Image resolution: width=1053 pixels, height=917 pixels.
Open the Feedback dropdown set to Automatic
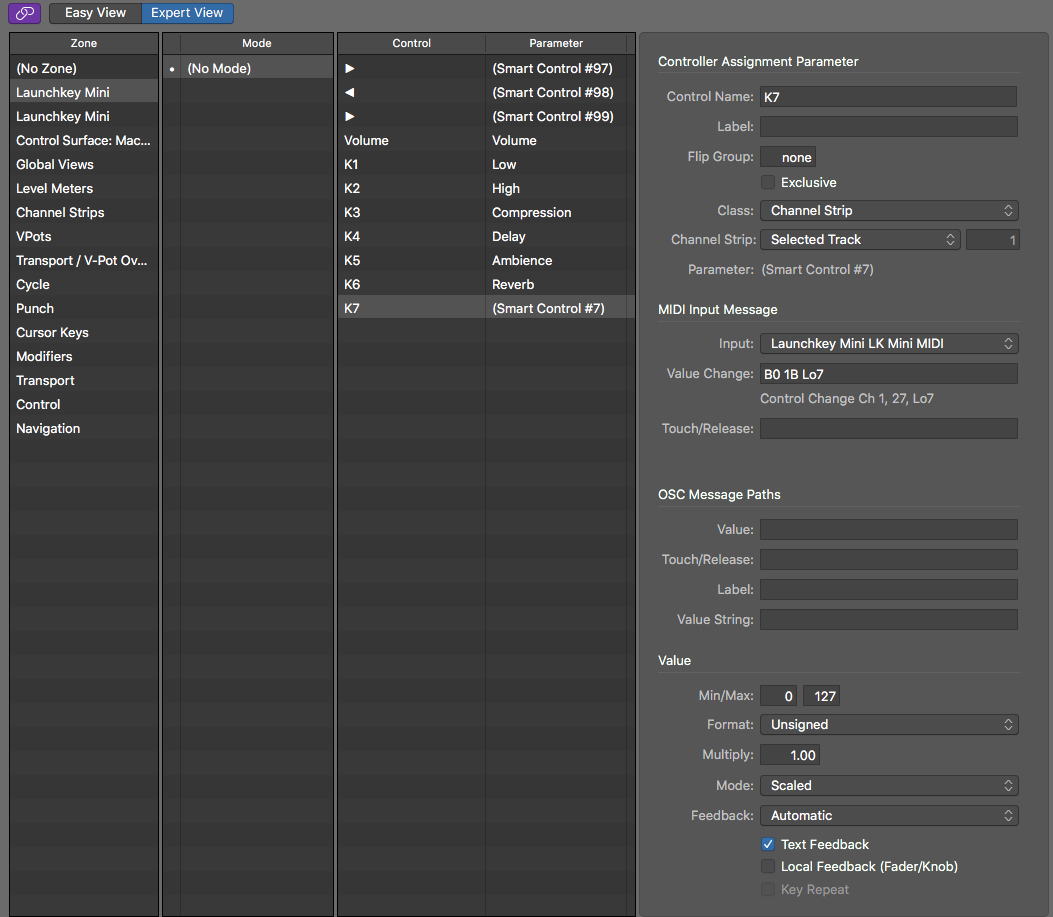point(888,816)
